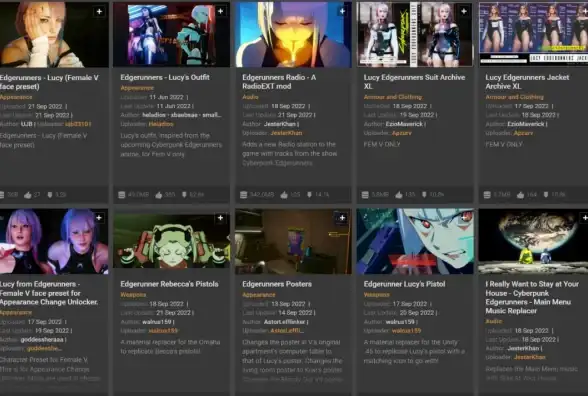Click plus icon on Edgerunner Rebecca's Pistols thumbnail
The image size is (588, 396).
(x=220, y=218)
